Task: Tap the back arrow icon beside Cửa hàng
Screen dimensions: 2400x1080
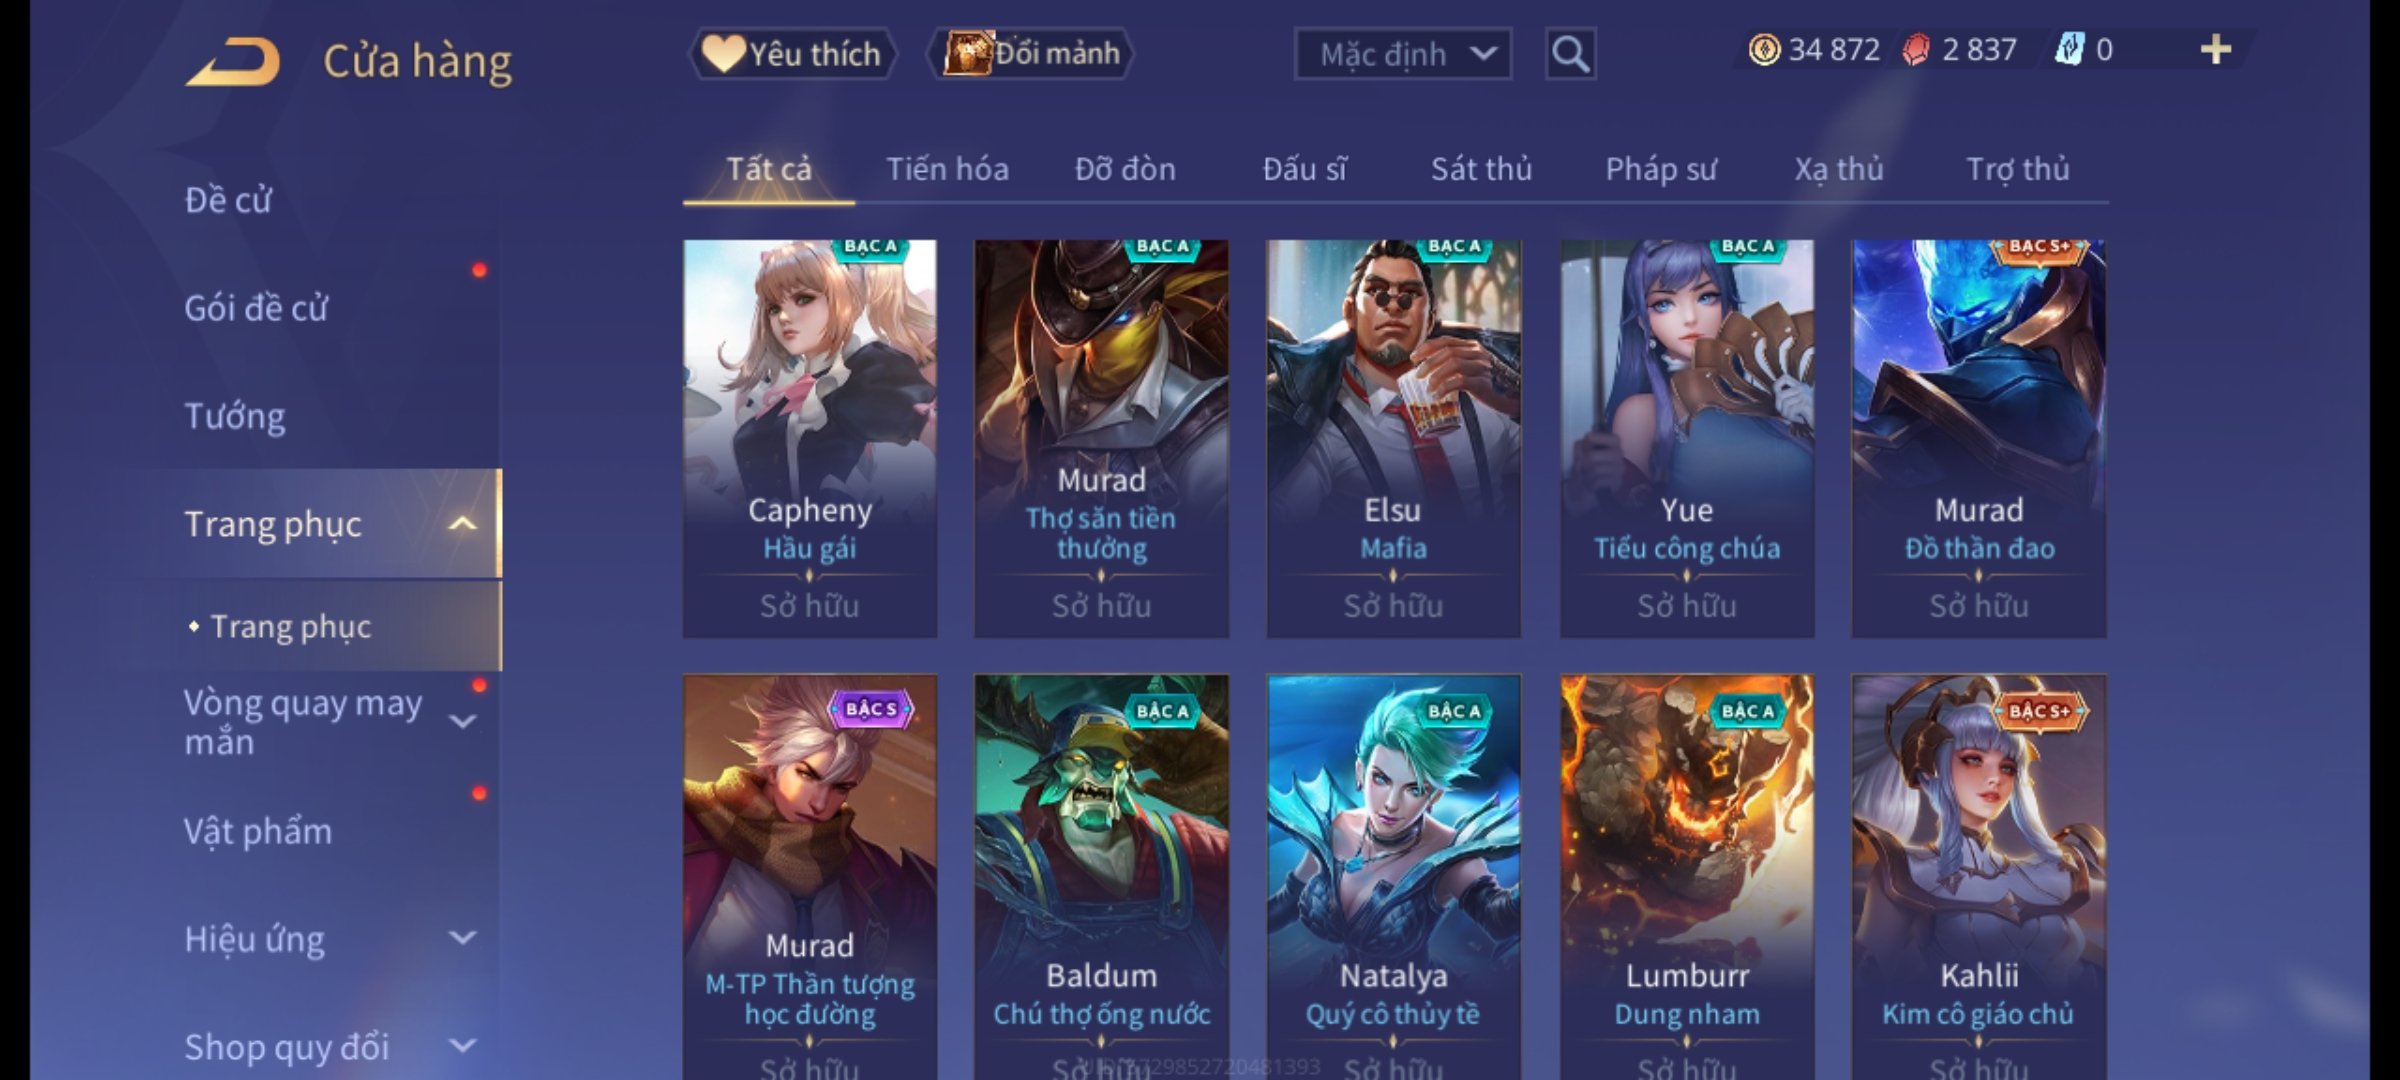Action: pyautogui.click(x=232, y=62)
